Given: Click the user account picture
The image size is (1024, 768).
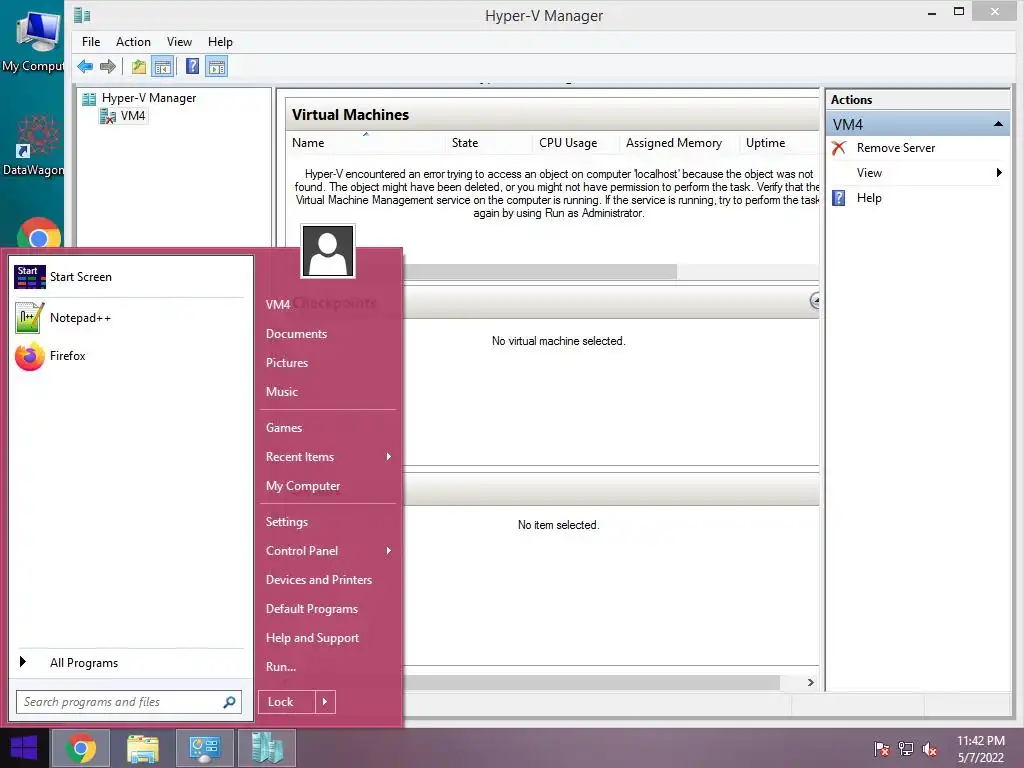Looking at the screenshot, I should [328, 251].
